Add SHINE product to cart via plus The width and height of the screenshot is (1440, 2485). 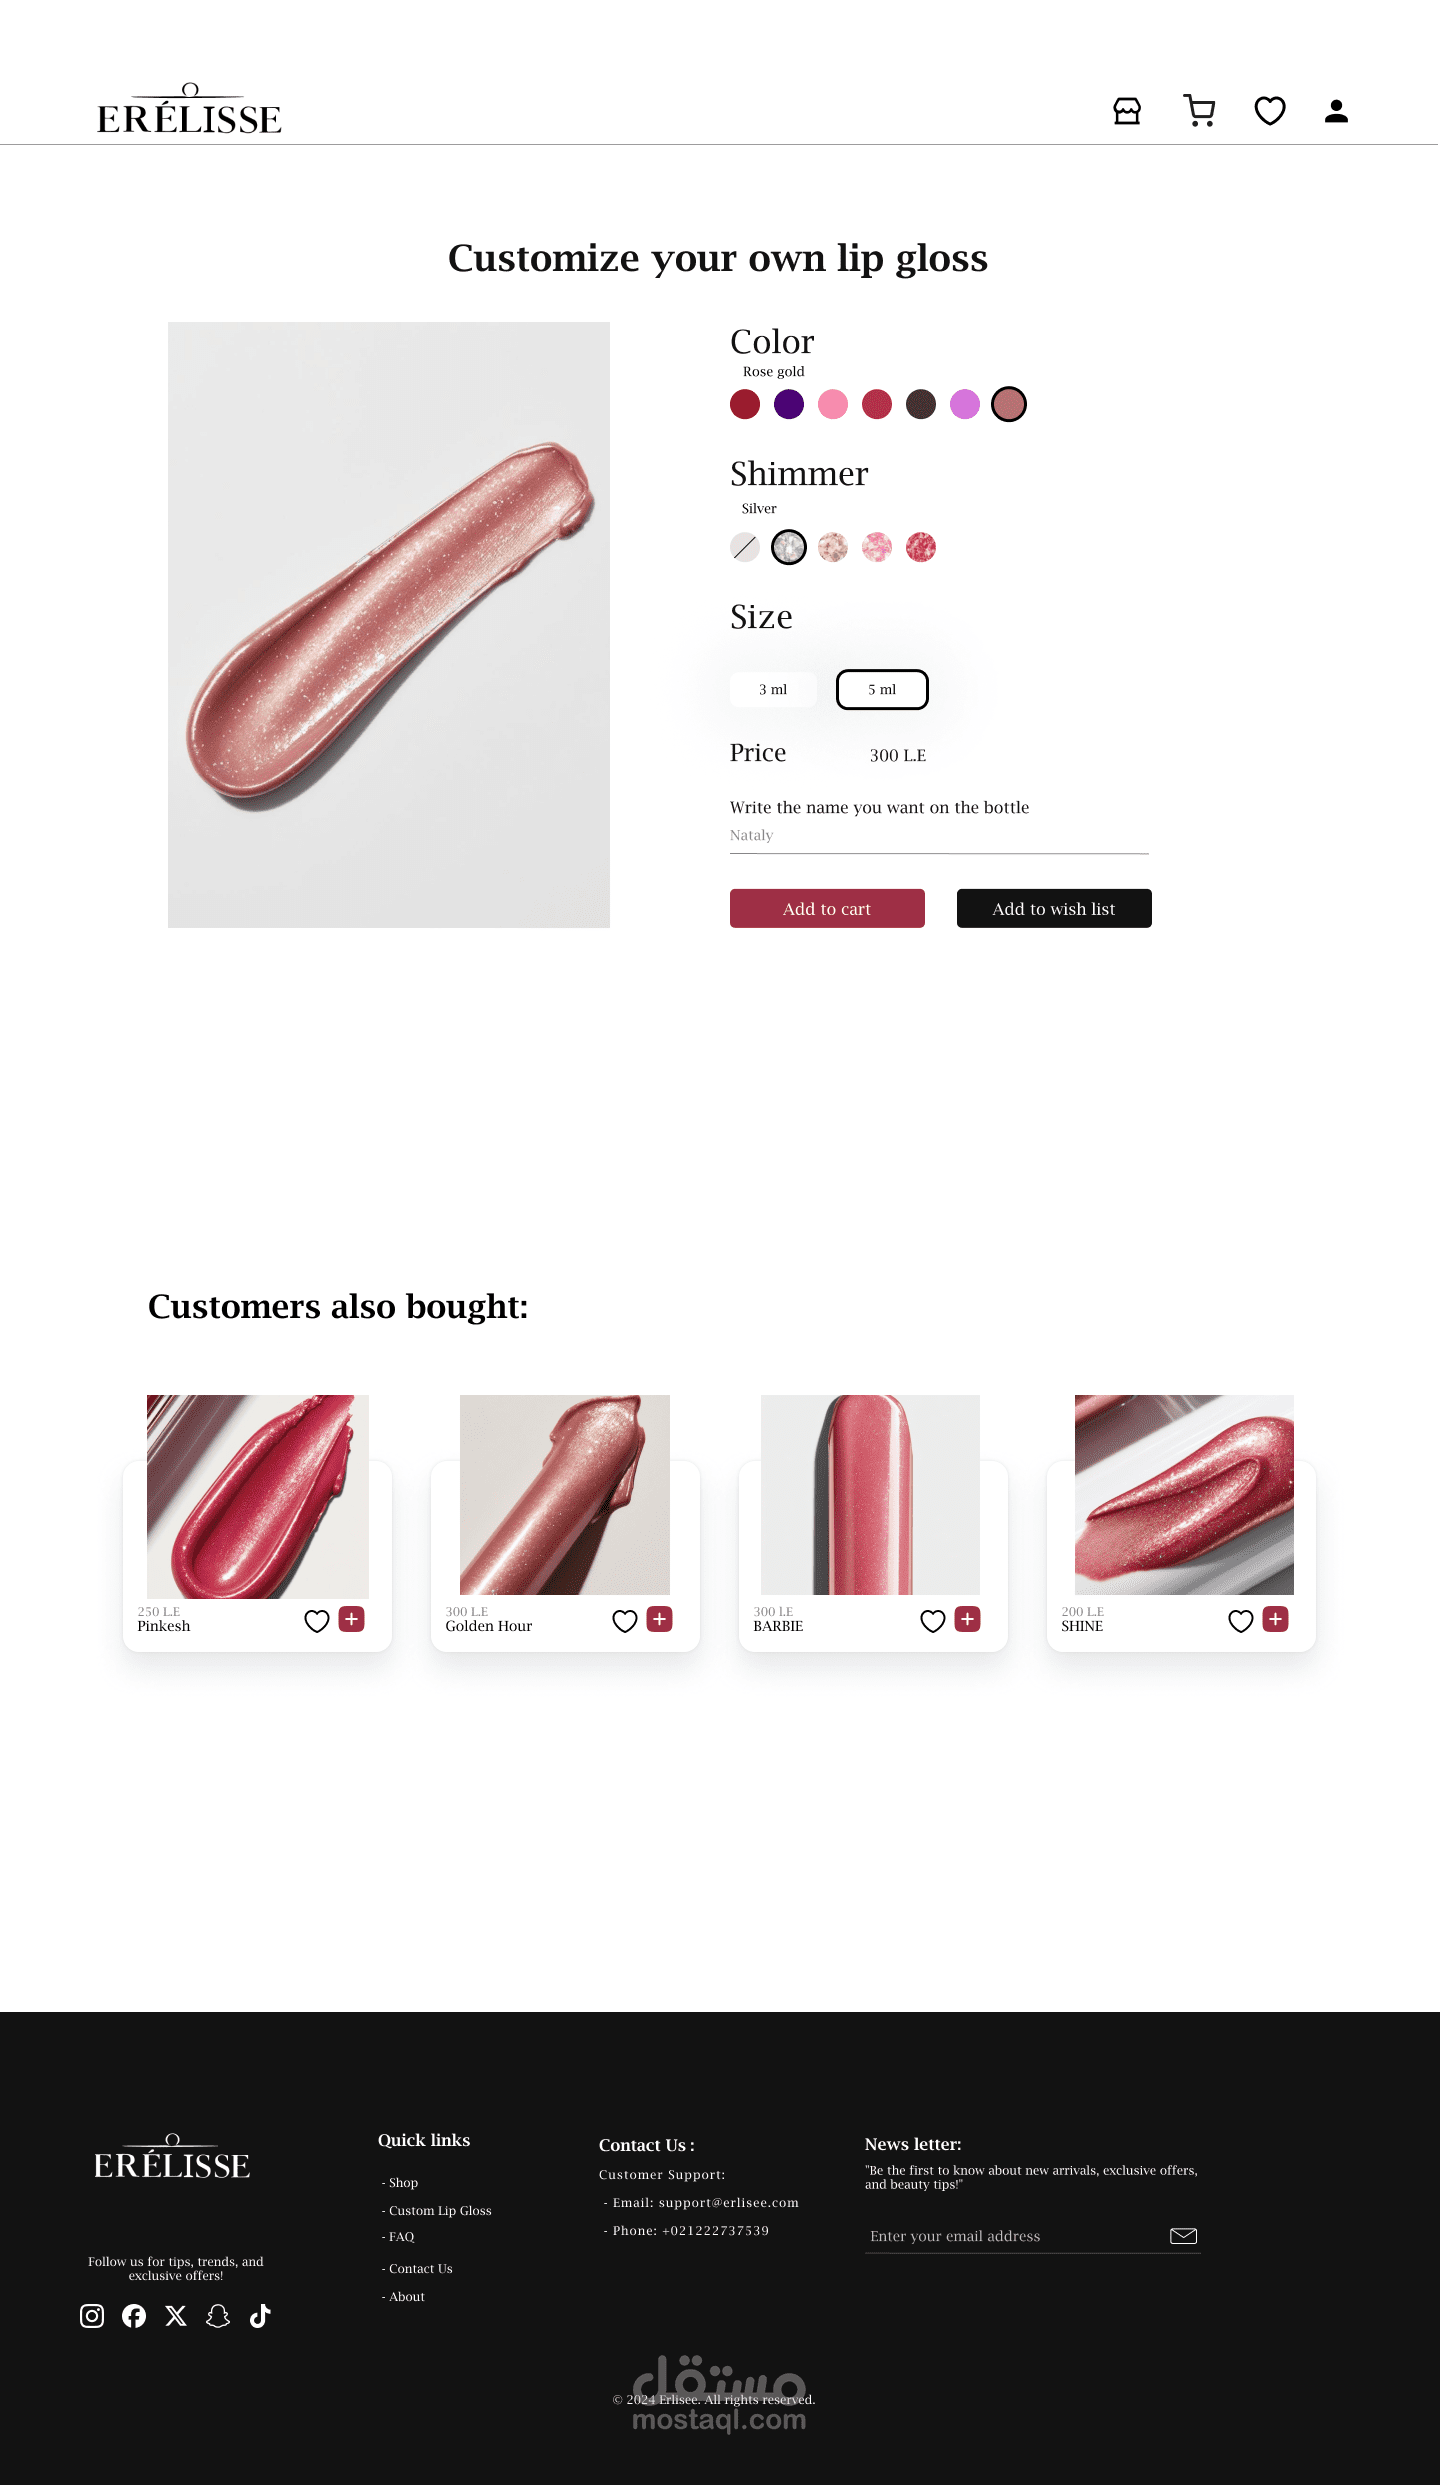pos(1276,1619)
